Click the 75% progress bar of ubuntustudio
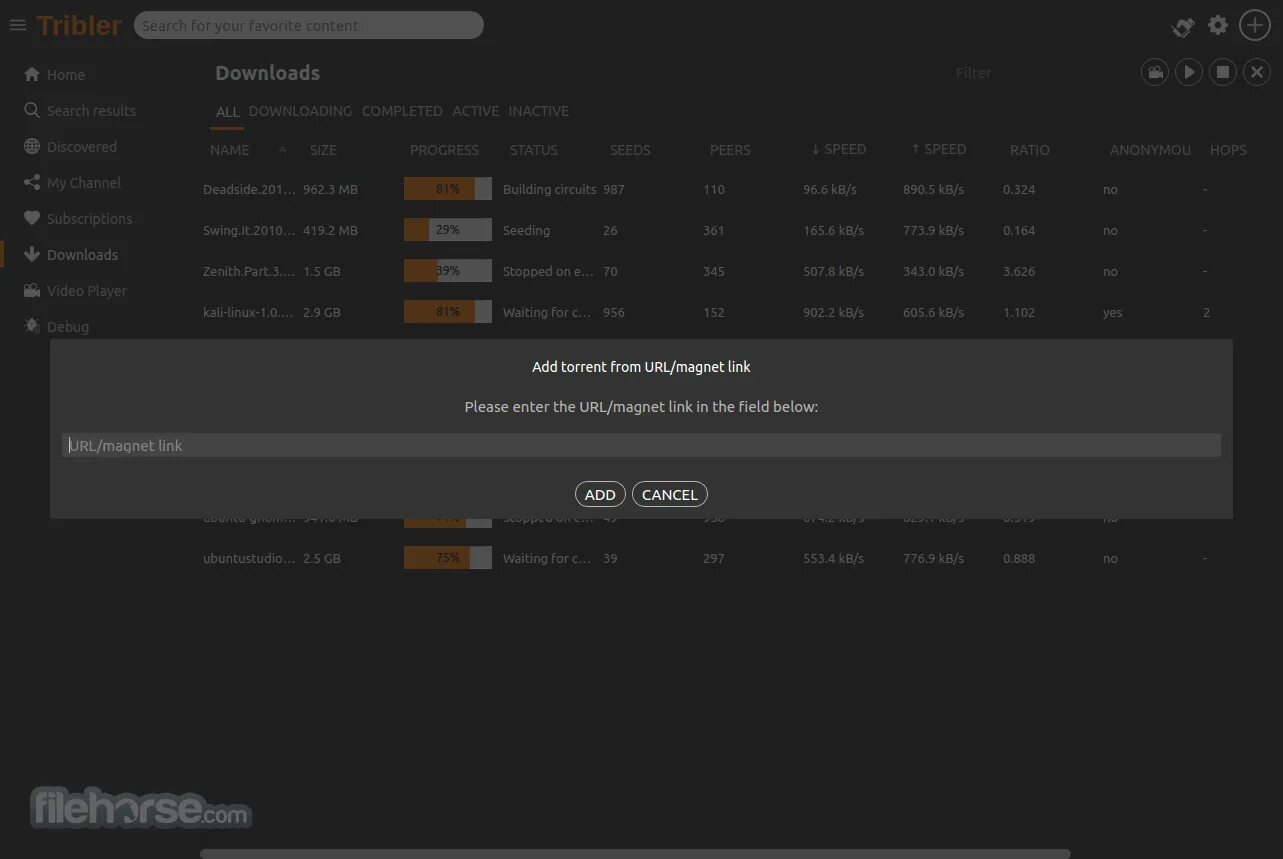This screenshot has width=1283, height=859. (x=448, y=558)
